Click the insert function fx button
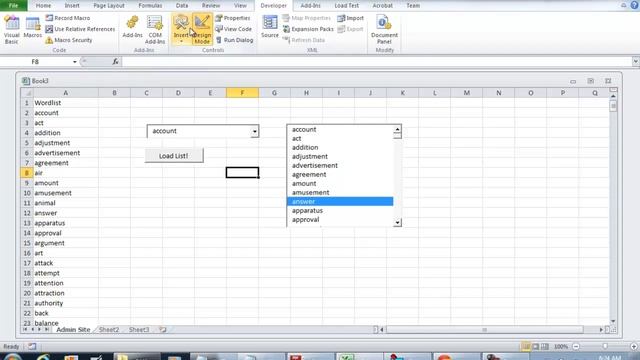The height and width of the screenshot is (360, 640). point(116,62)
